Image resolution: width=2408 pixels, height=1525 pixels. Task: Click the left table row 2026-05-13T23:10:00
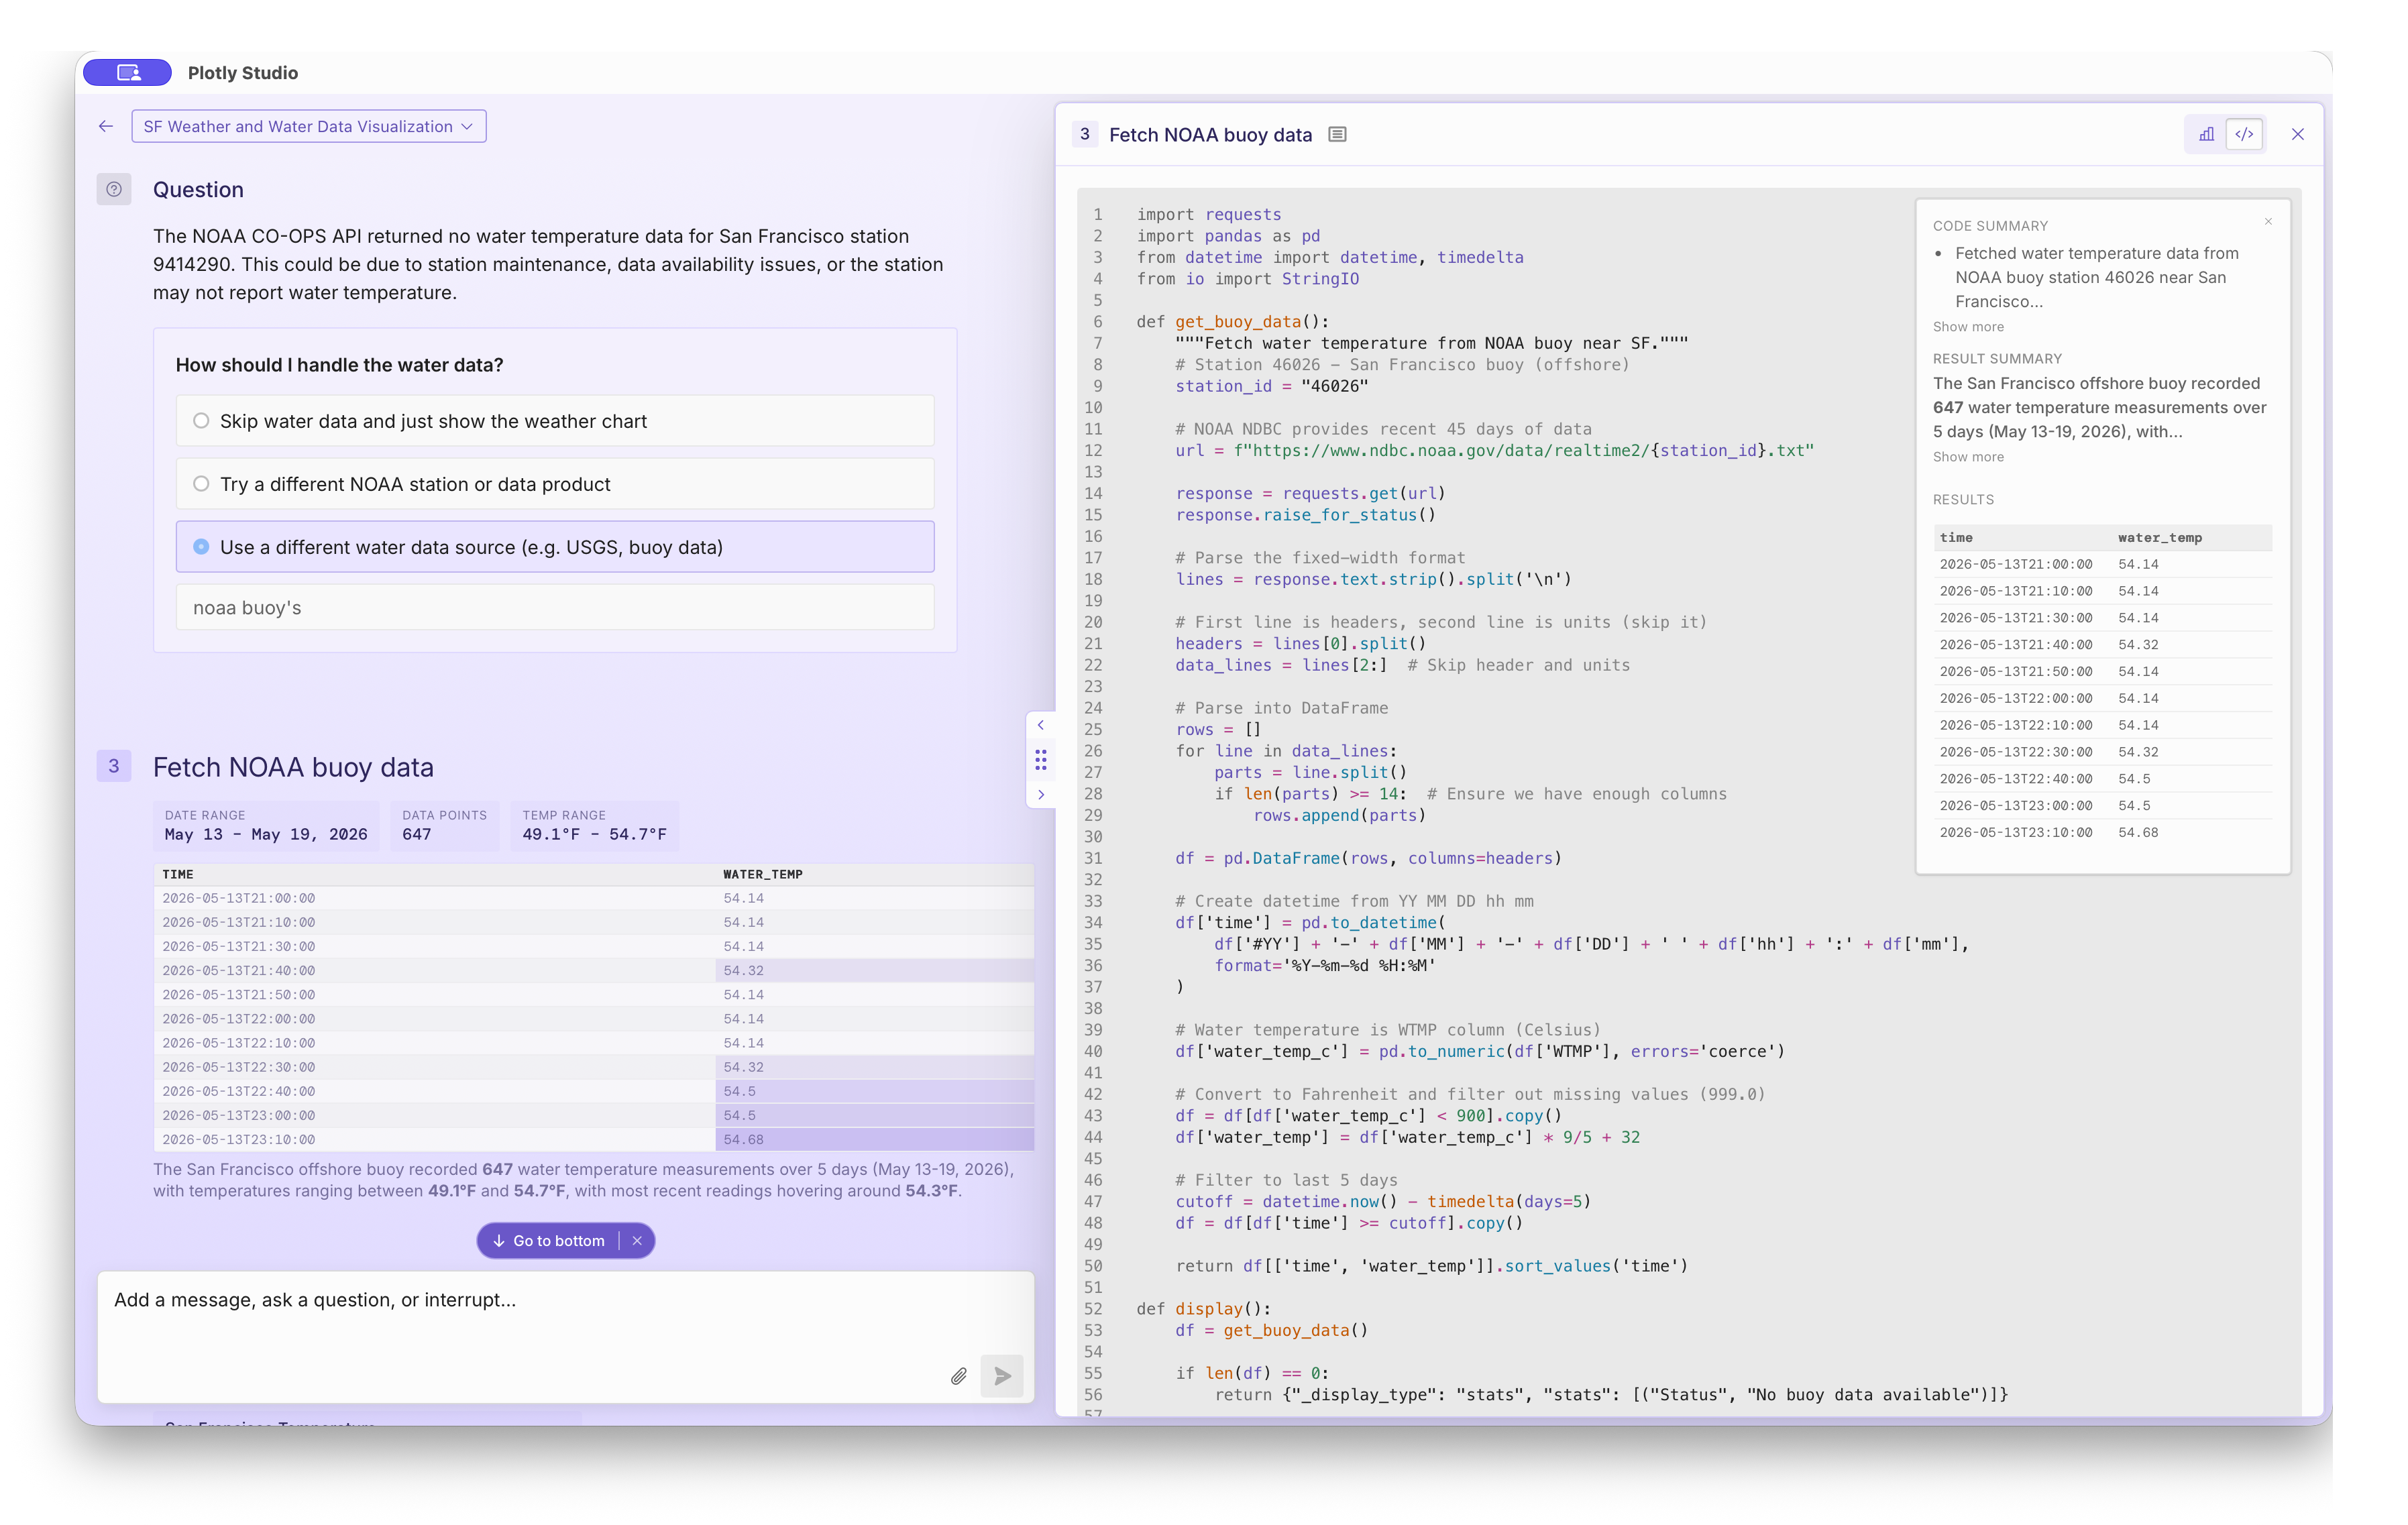coord(593,1139)
